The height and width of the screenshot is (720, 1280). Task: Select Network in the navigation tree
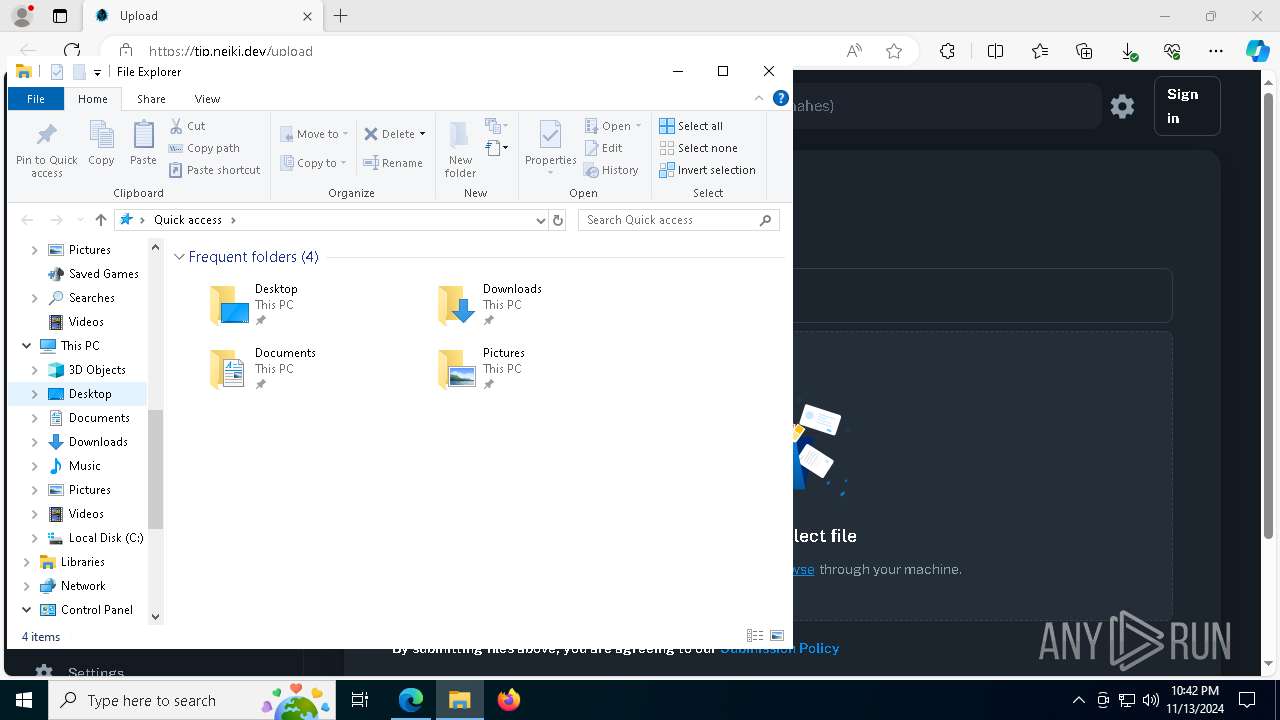(x=83, y=586)
